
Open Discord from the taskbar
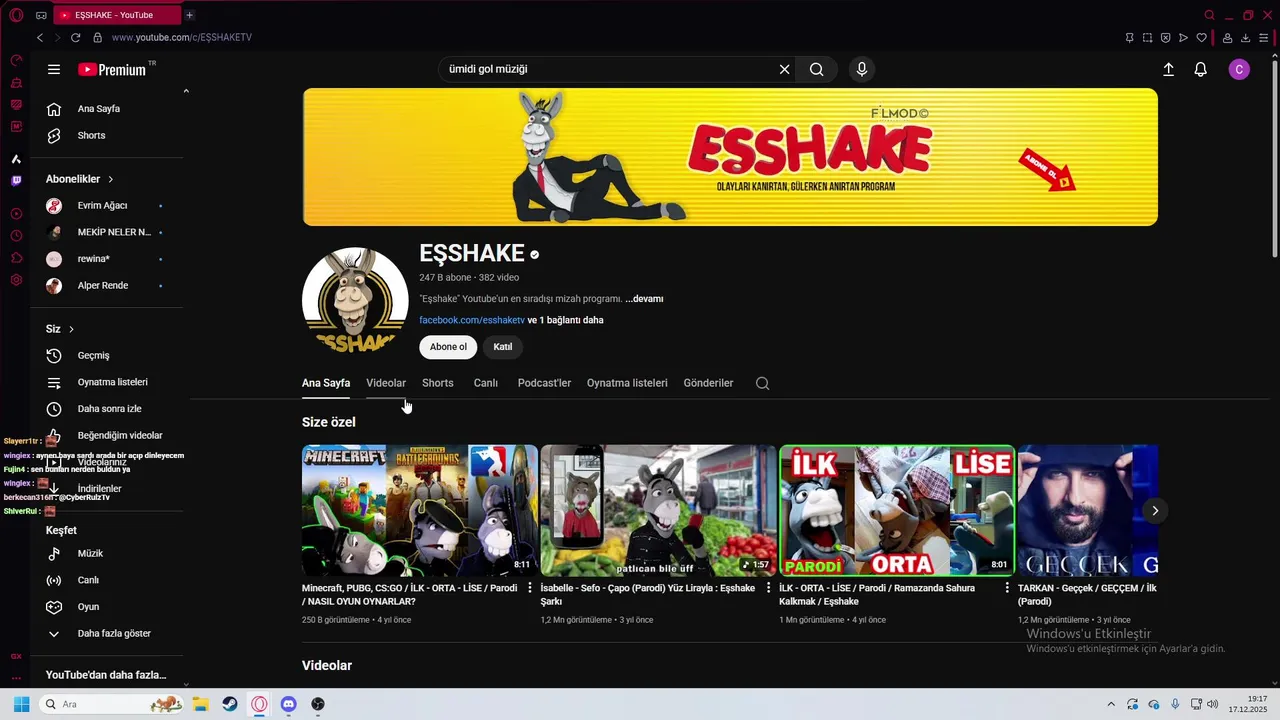click(x=289, y=704)
